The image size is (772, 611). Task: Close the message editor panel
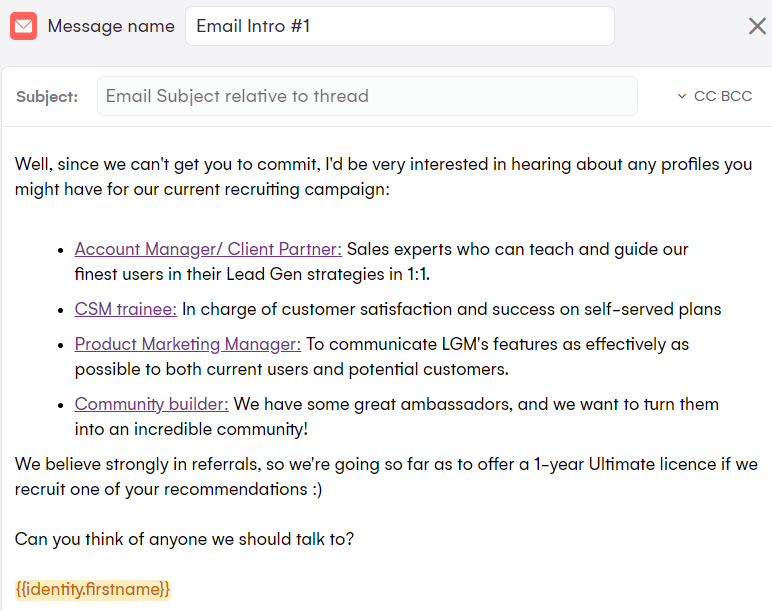[757, 26]
